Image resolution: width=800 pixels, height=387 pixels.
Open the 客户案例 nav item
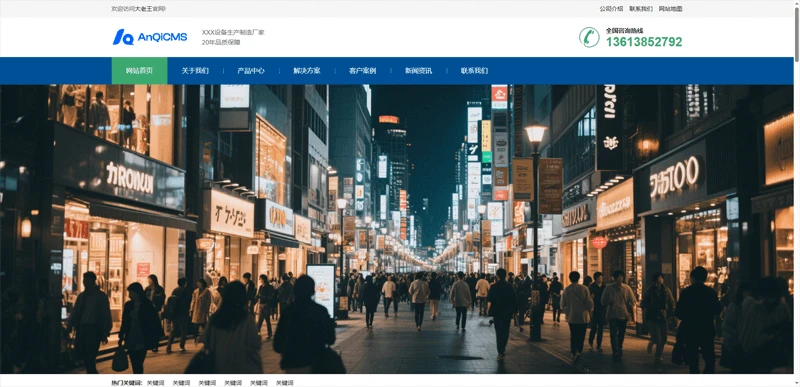tap(363, 71)
